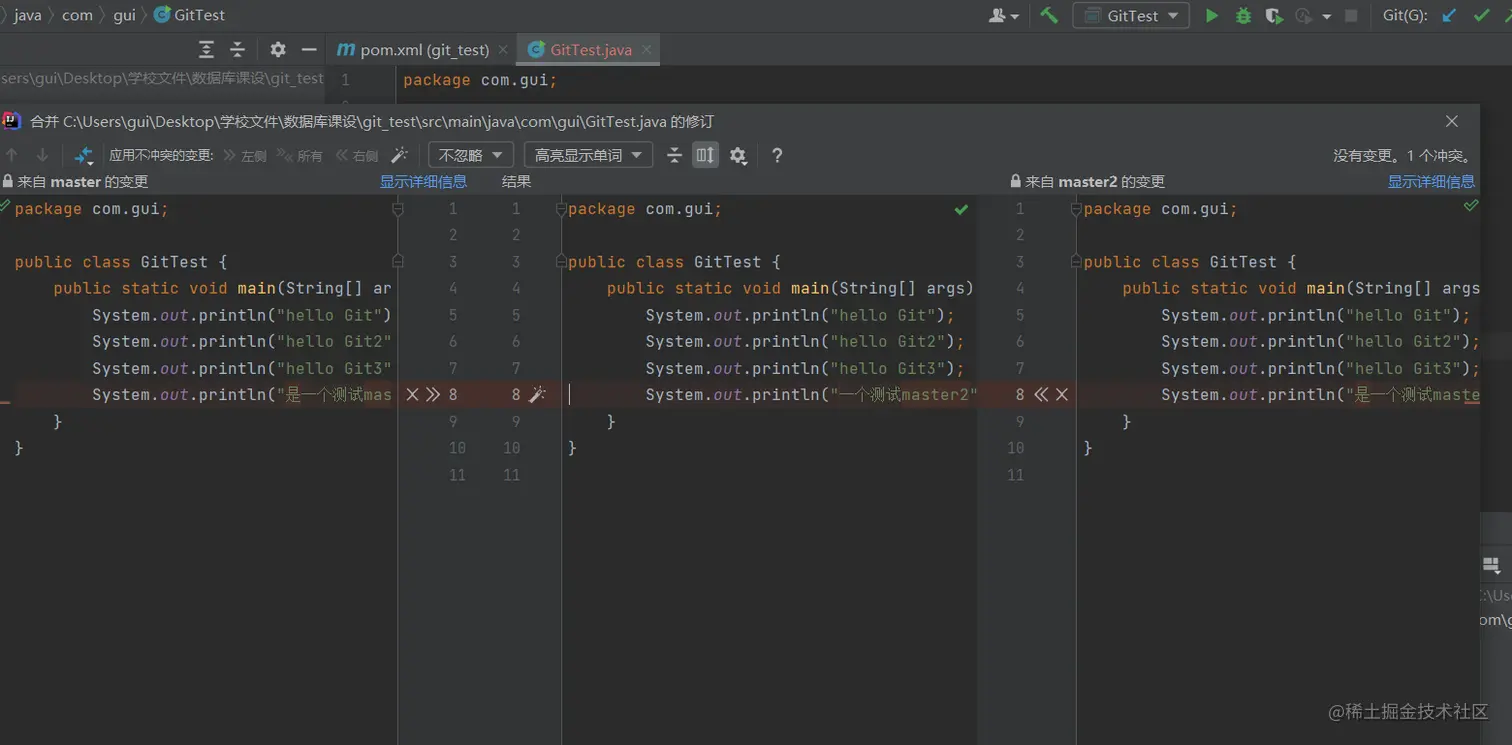Click lock icon beside 来自 master 的变更
Viewport: 1512px width, 745px height.
(x=8, y=182)
